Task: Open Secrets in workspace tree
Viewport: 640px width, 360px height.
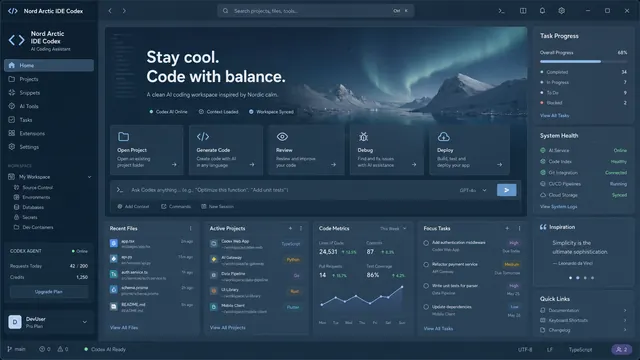Action: click(26, 217)
